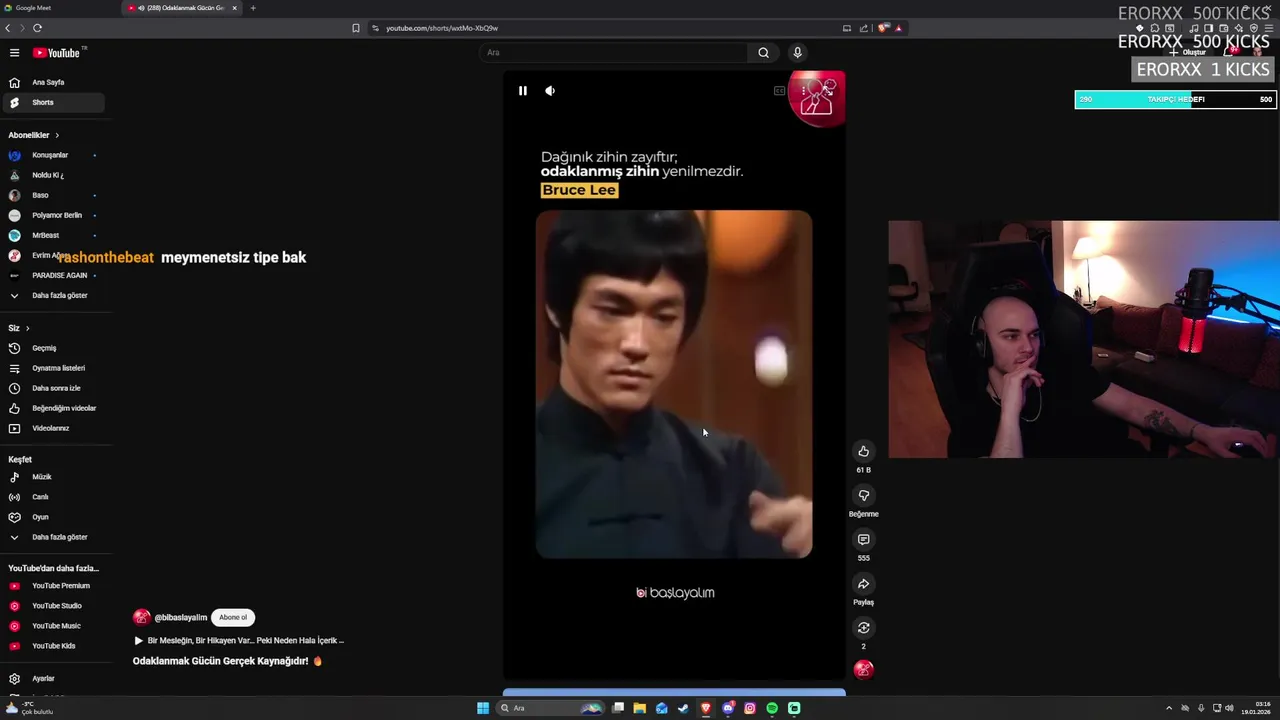Open Geçmiş watch history

52,348
